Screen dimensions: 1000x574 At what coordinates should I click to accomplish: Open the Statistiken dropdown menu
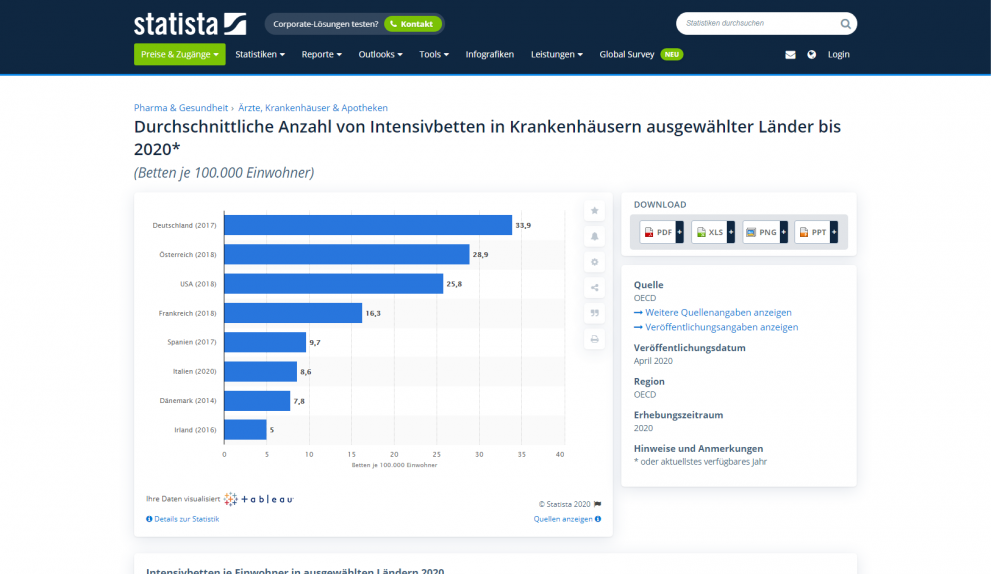click(x=260, y=54)
